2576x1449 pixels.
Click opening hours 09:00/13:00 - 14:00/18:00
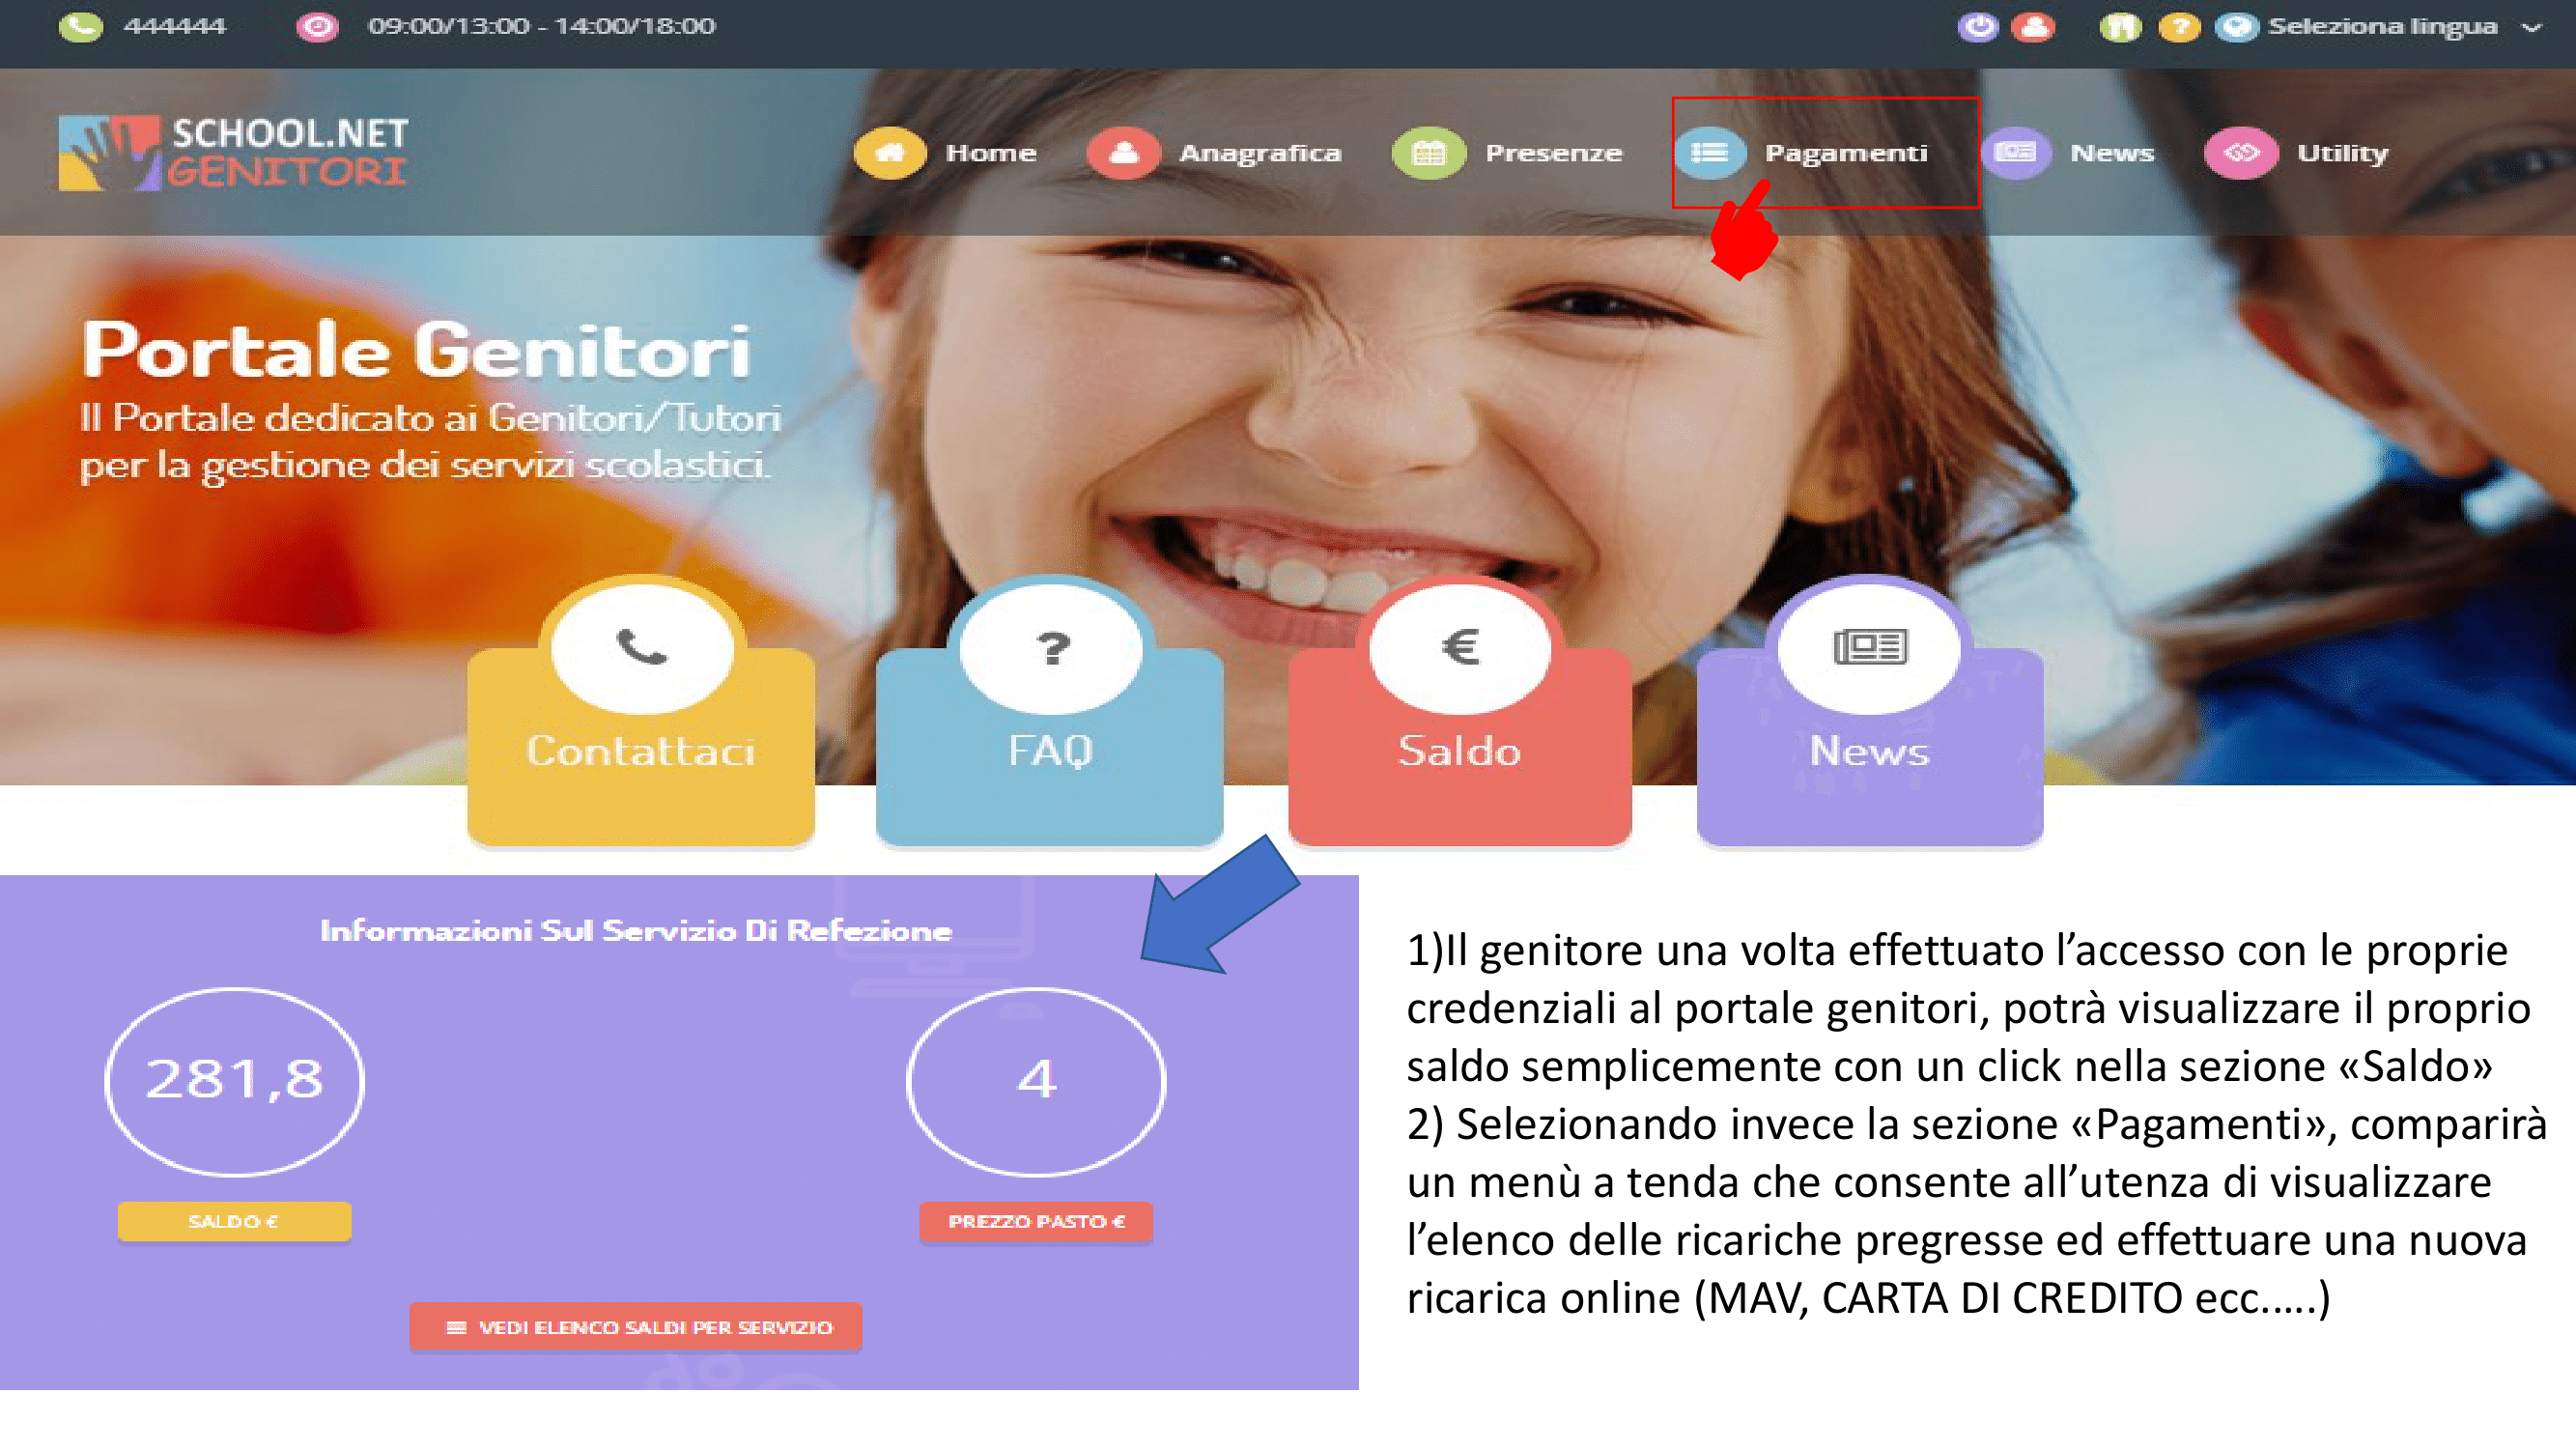[541, 26]
